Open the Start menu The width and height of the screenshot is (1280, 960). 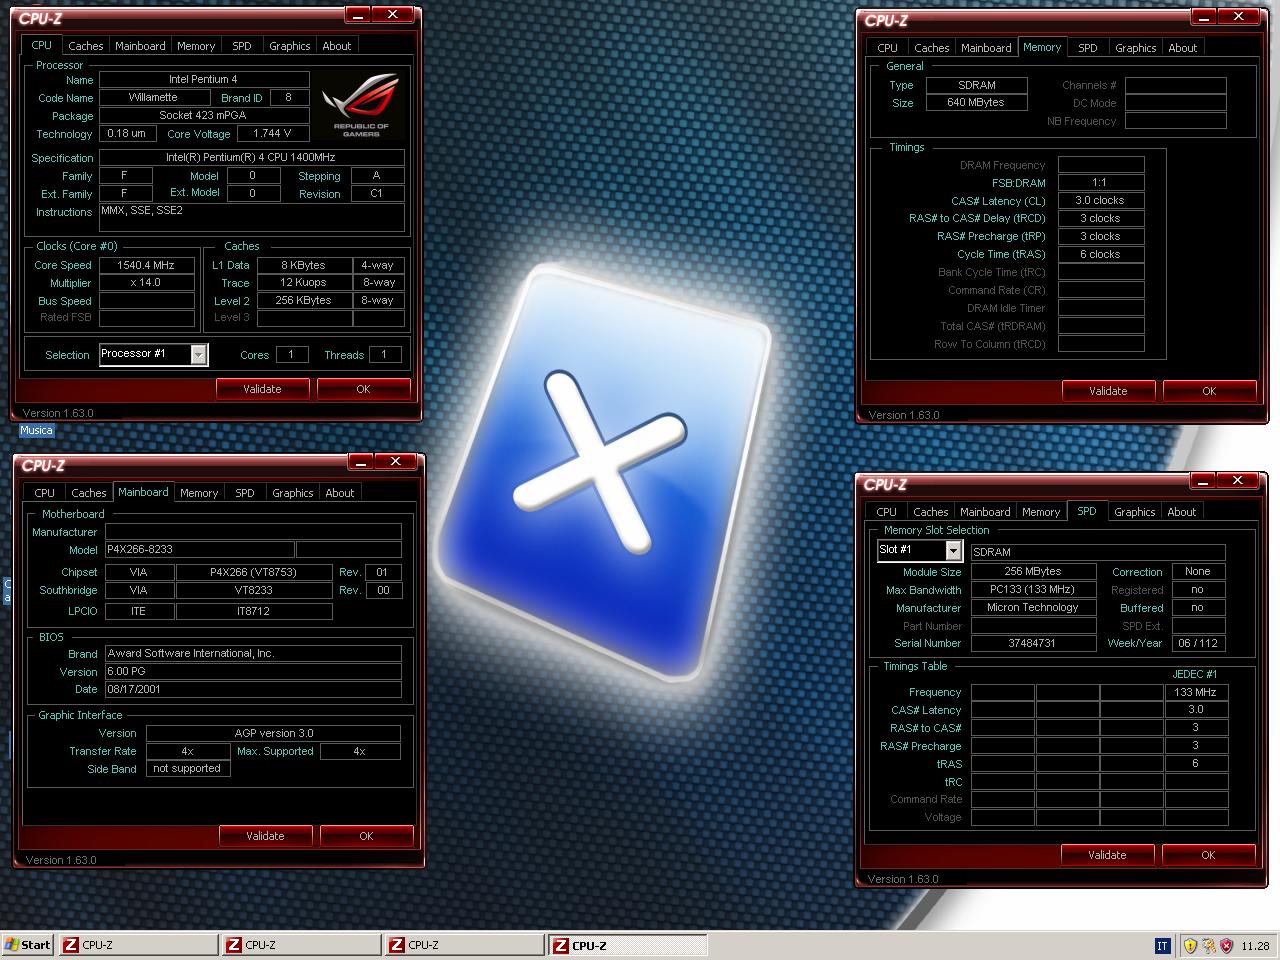point(27,945)
